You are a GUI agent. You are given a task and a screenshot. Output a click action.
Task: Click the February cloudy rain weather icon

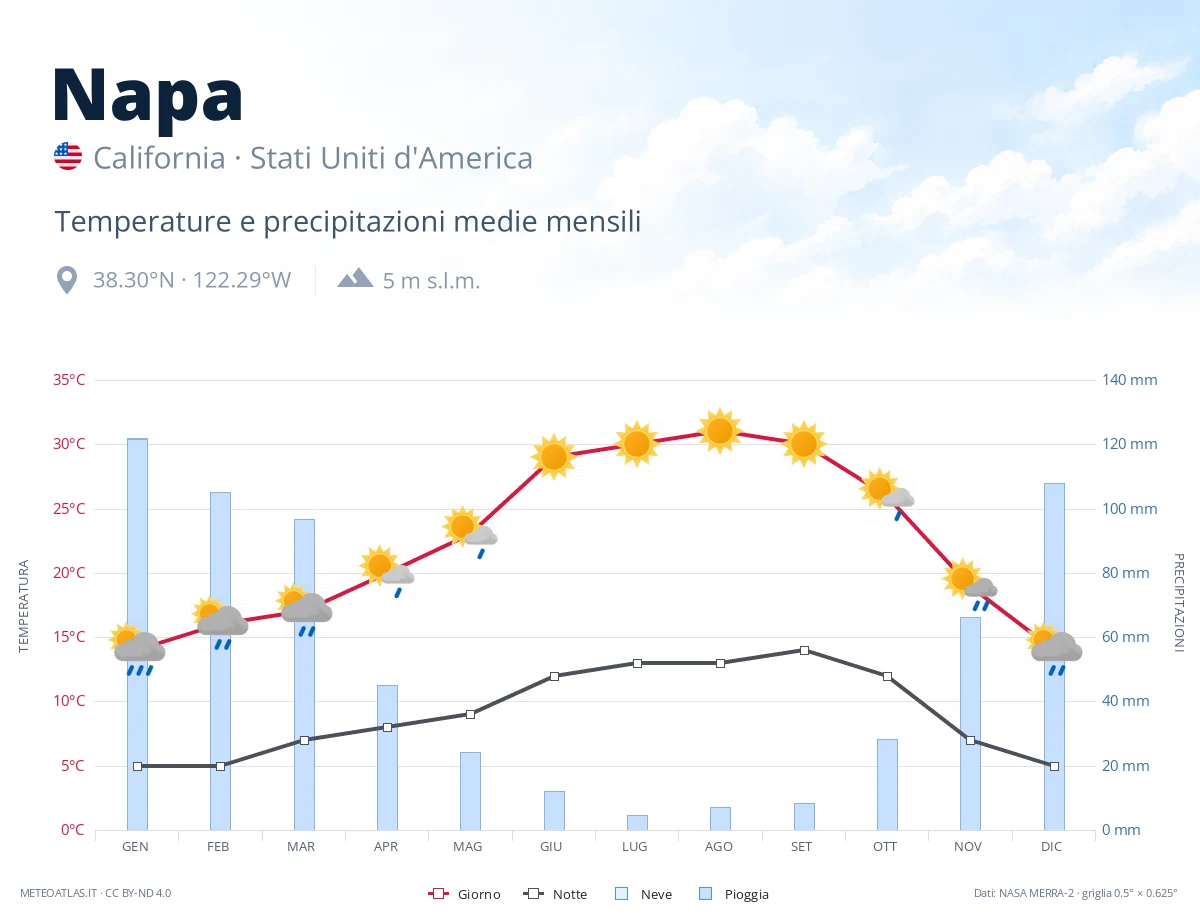(220, 623)
